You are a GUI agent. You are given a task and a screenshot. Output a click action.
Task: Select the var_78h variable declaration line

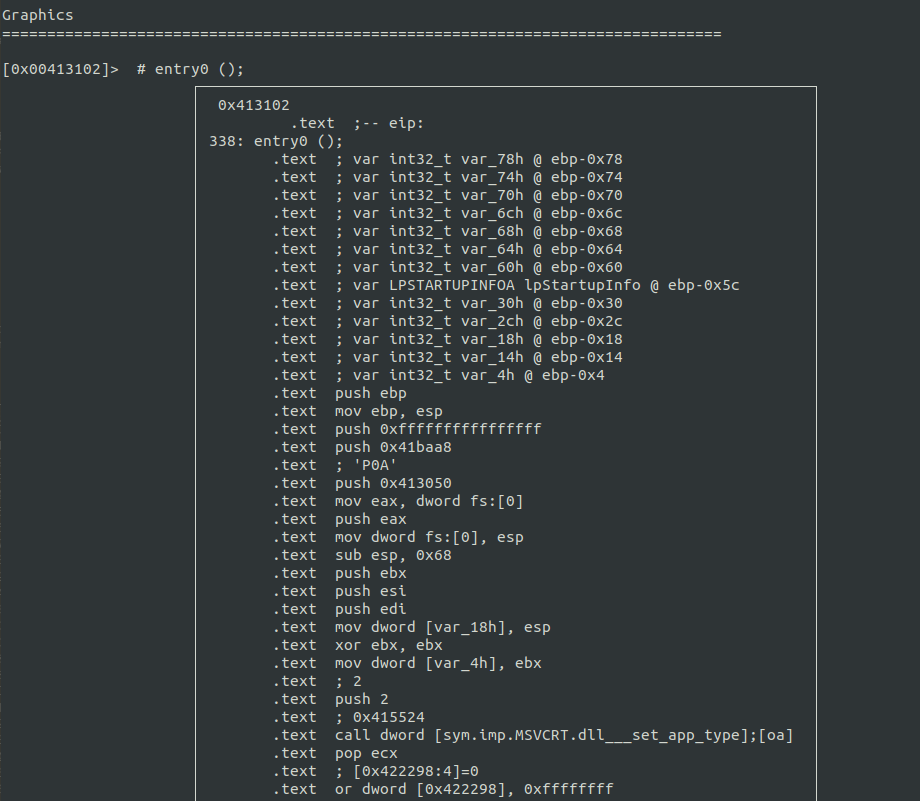click(479, 159)
